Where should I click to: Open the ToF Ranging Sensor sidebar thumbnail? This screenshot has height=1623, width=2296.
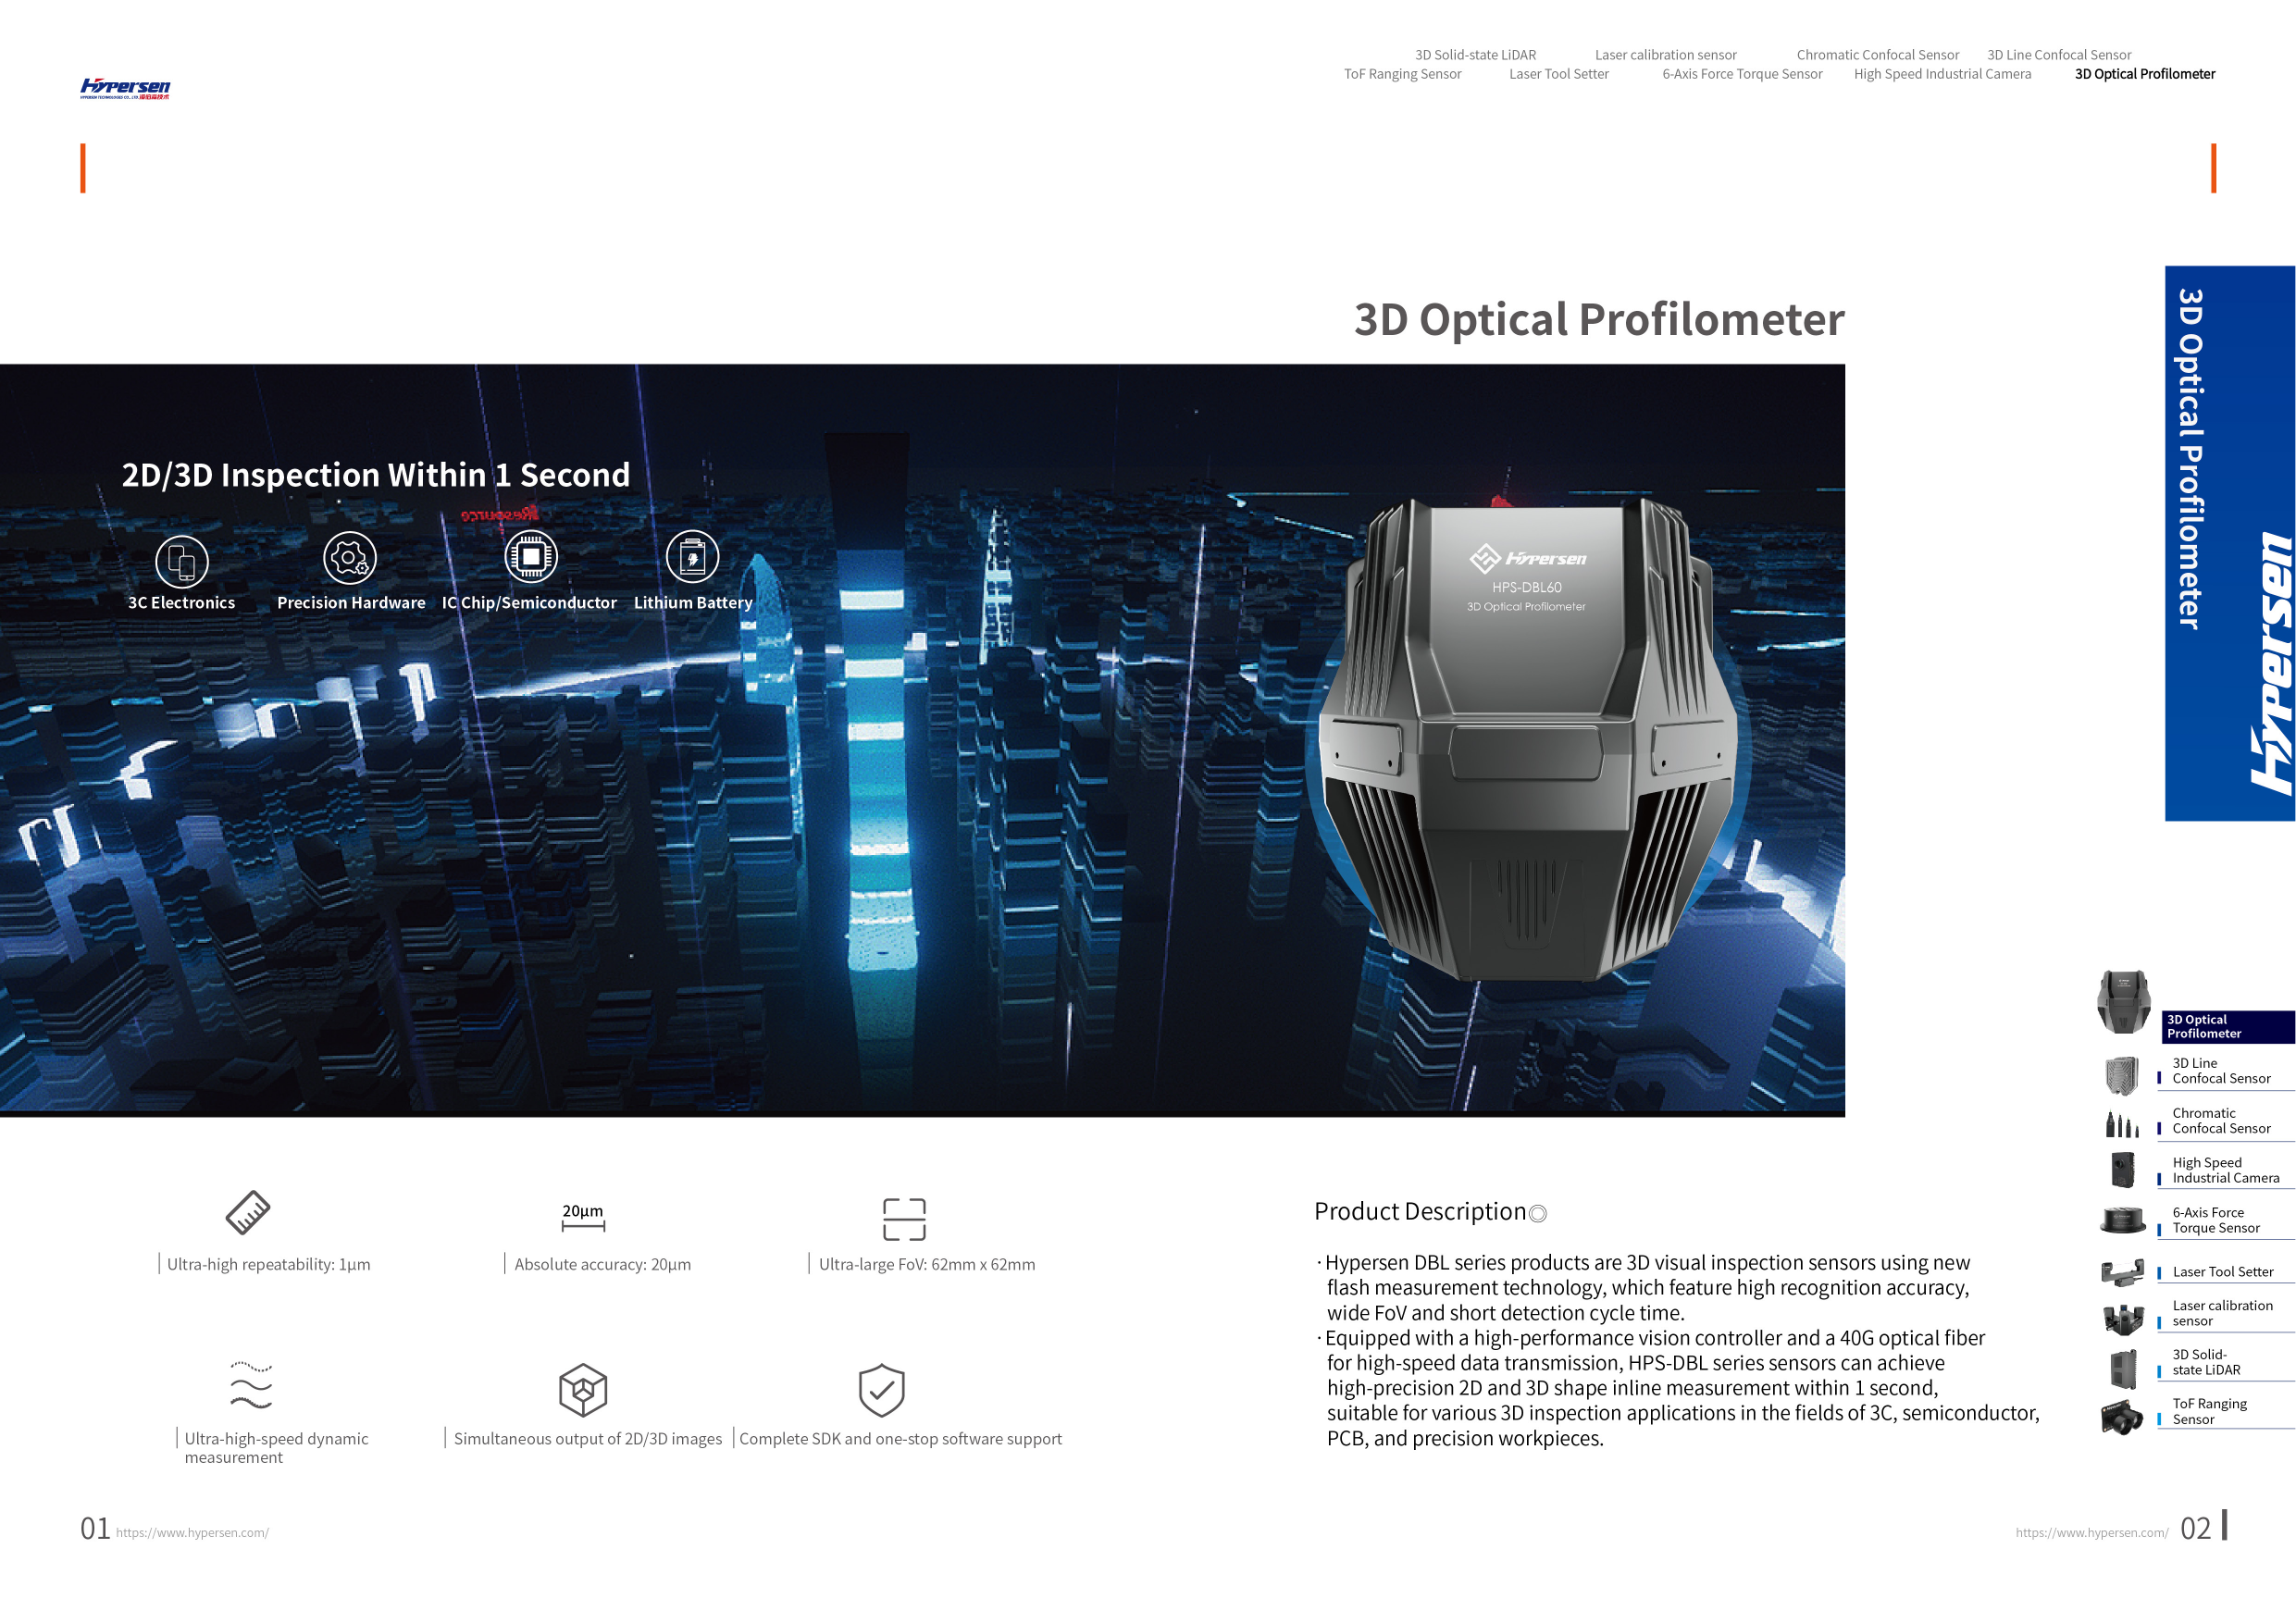[2122, 1417]
